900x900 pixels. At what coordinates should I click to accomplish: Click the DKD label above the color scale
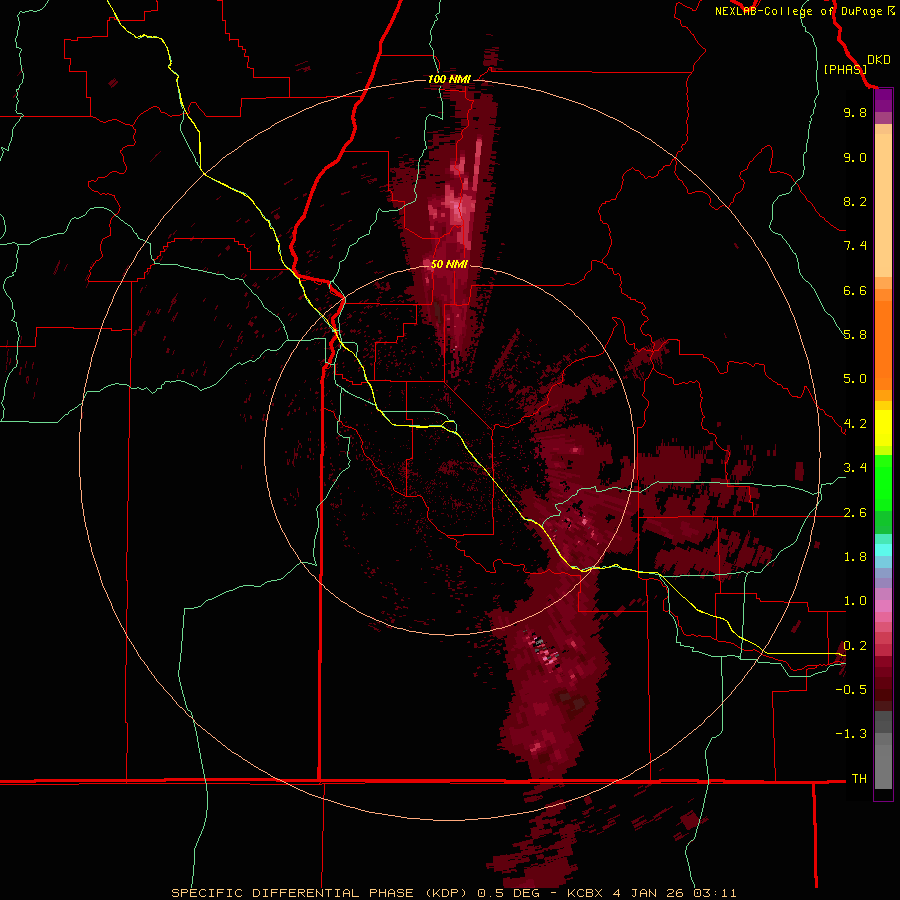point(879,59)
